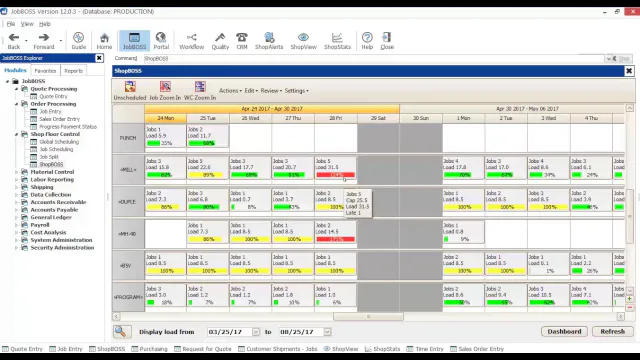Click the horizontal schedule scrollbar thumb
The width and height of the screenshot is (640, 360).
pos(368,316)
